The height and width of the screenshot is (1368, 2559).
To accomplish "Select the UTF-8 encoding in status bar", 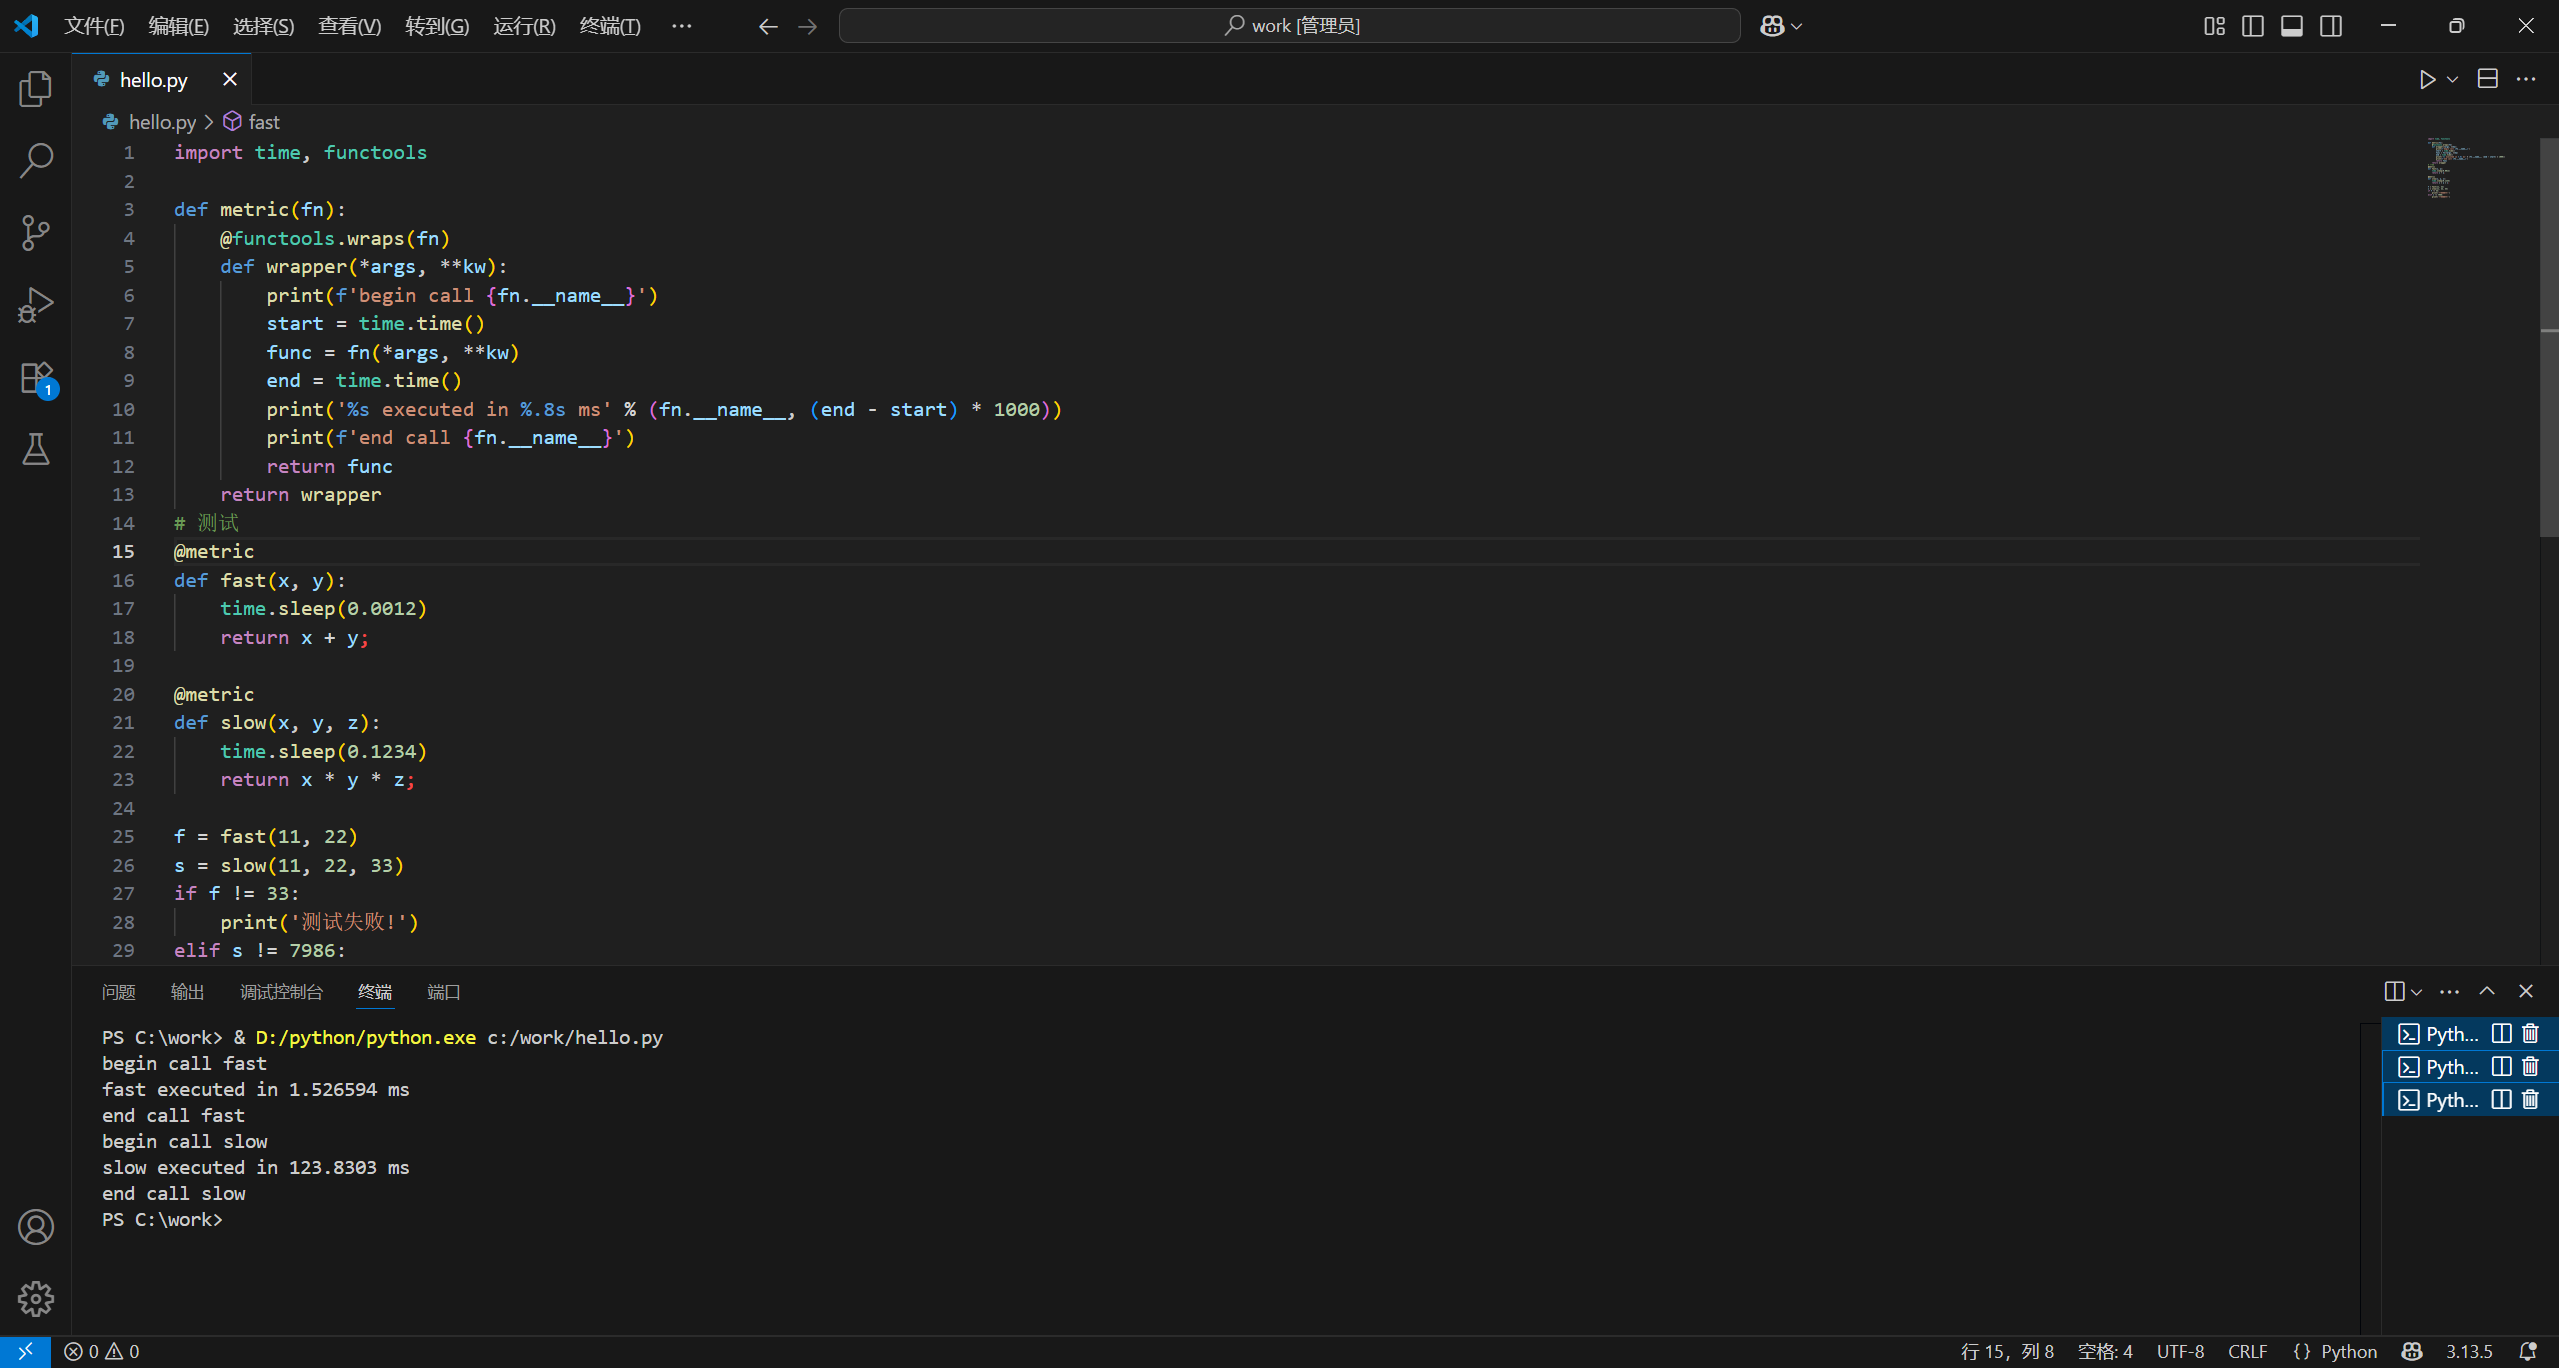I will (x=2180, y=1351).
